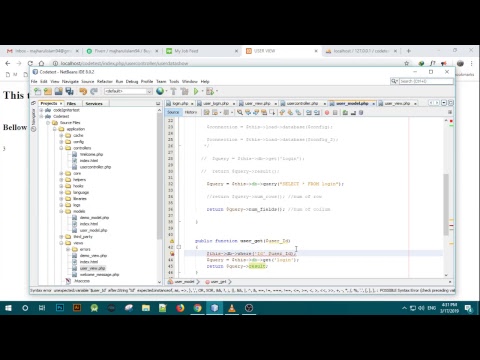Open the Run Project dropdown arrow
This screenshot has width=480, height=360.
[x=202, y=91]
